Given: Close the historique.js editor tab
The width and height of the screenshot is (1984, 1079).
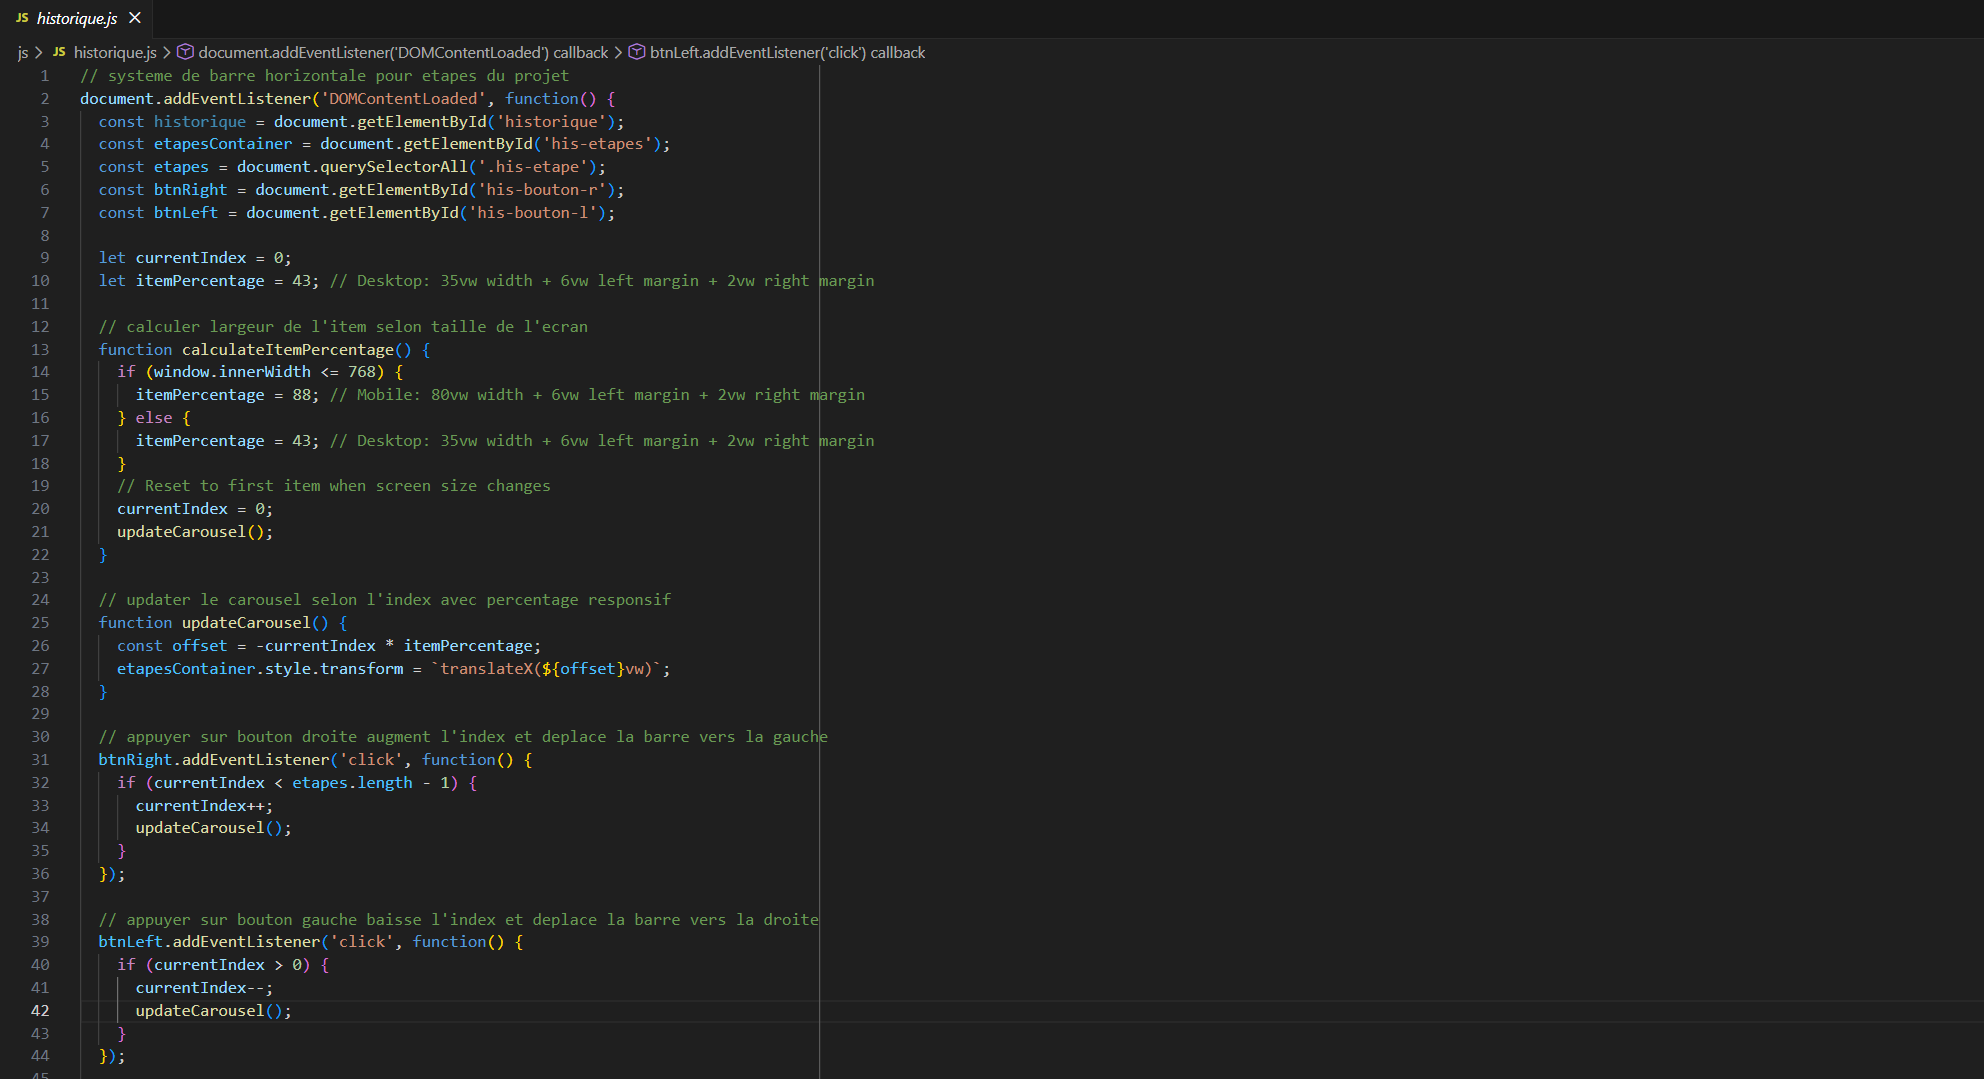Looking at the screenshot, I should (x=135, y=18).
